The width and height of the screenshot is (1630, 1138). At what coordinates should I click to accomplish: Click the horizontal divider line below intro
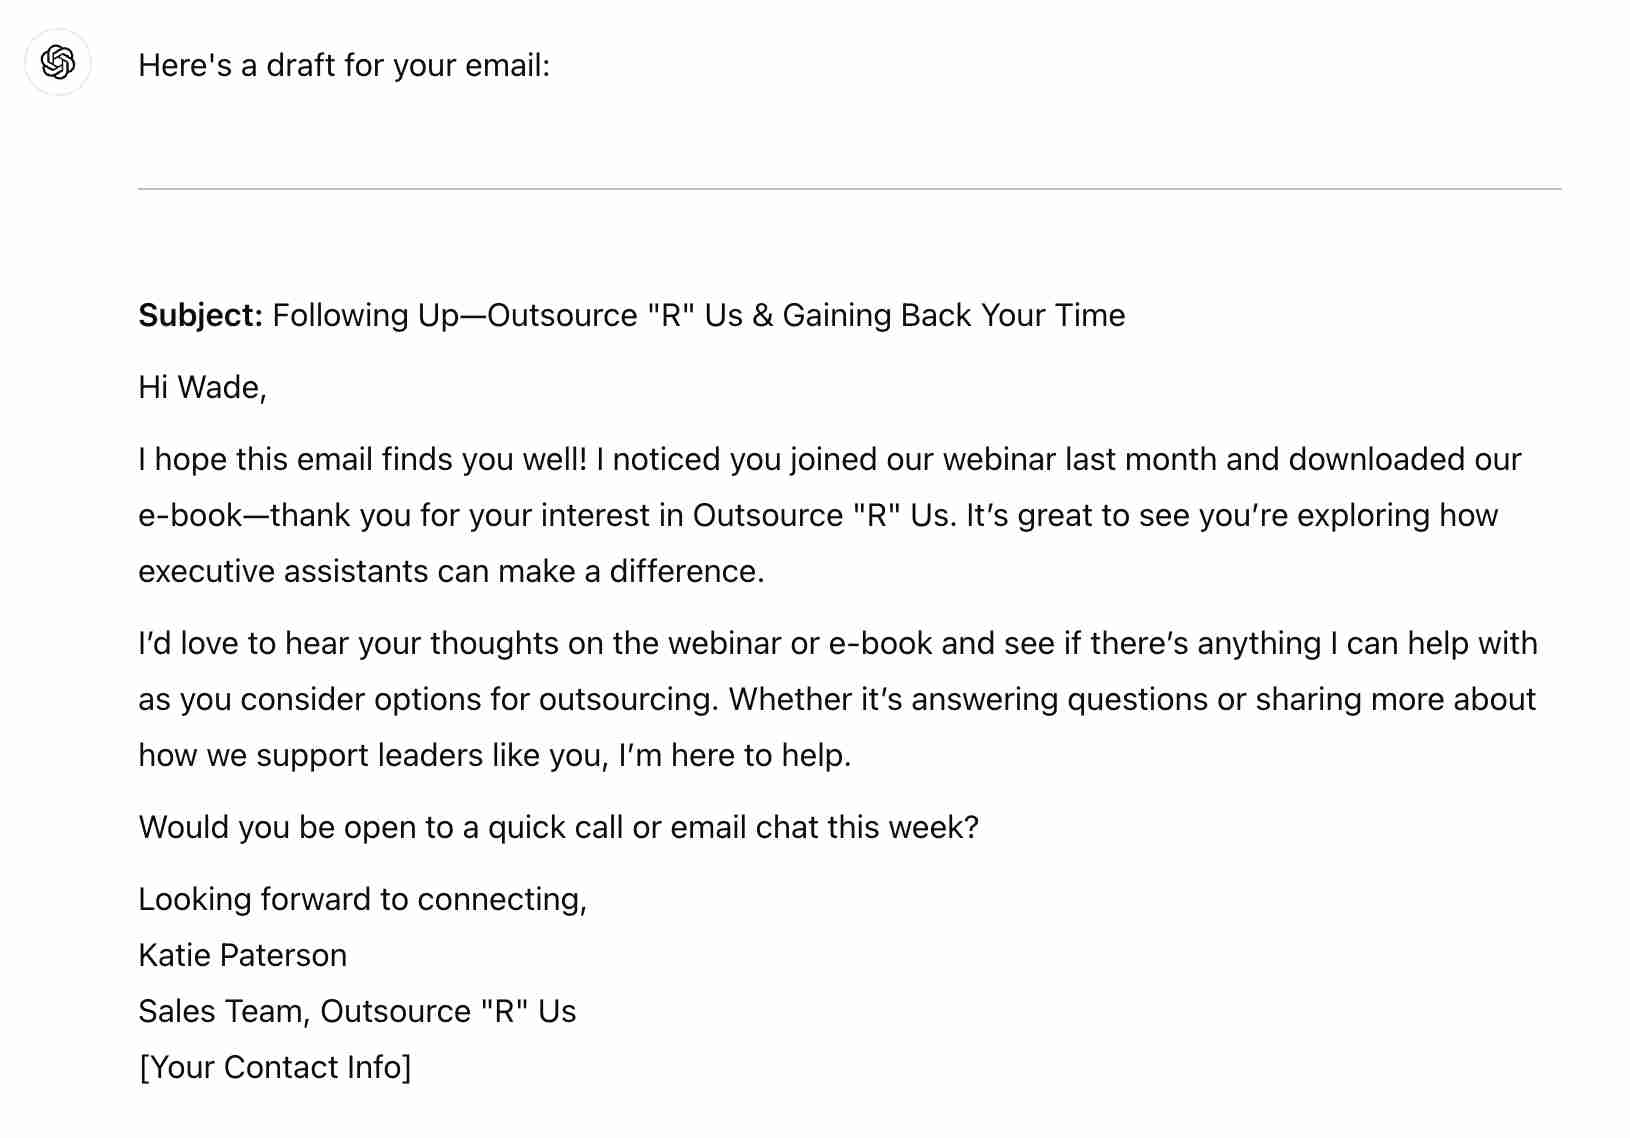pyautogui.click(x=850, y=188)
